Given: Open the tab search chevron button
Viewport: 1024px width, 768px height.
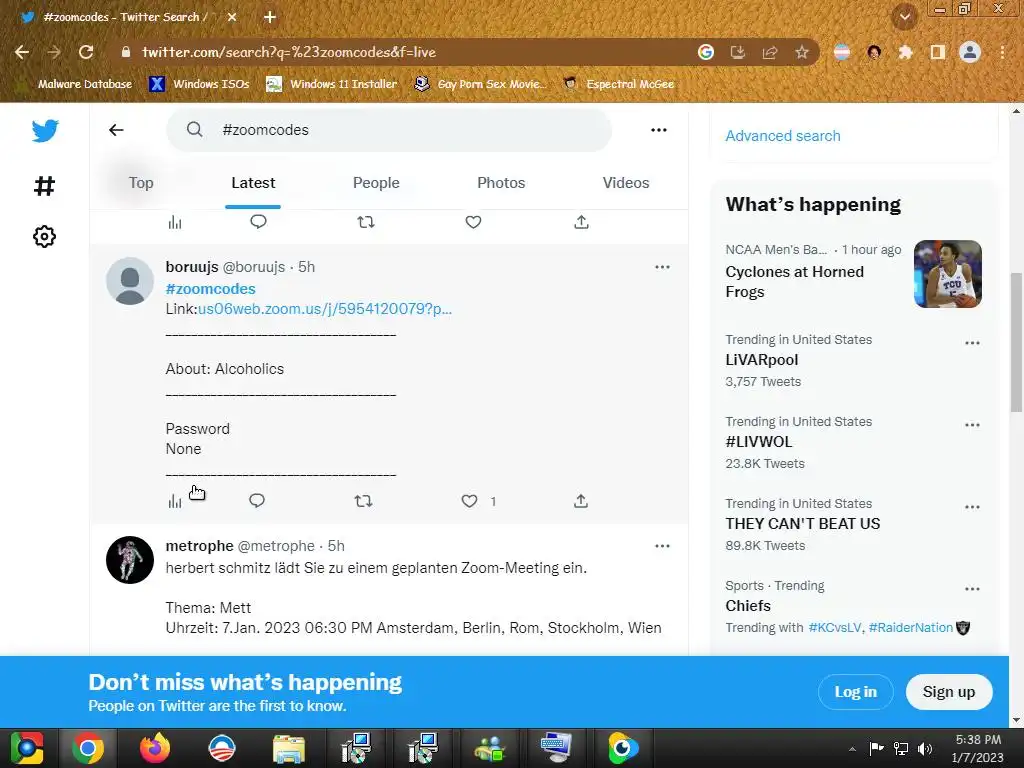Looking at the screenshot, I should coord(905,17).
